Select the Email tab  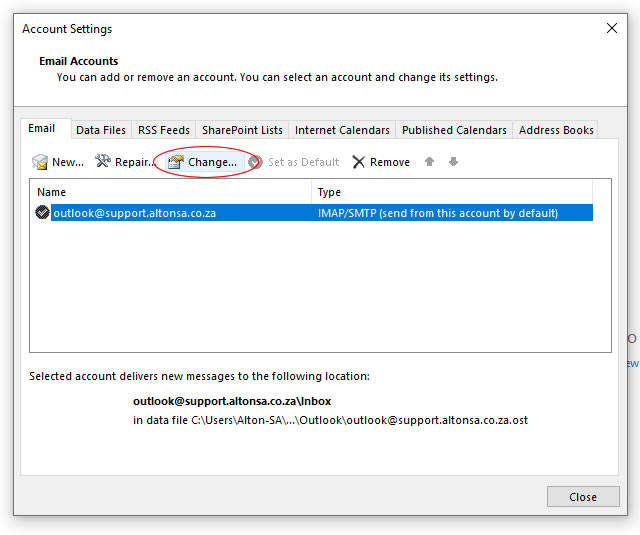tap(42, 129)
